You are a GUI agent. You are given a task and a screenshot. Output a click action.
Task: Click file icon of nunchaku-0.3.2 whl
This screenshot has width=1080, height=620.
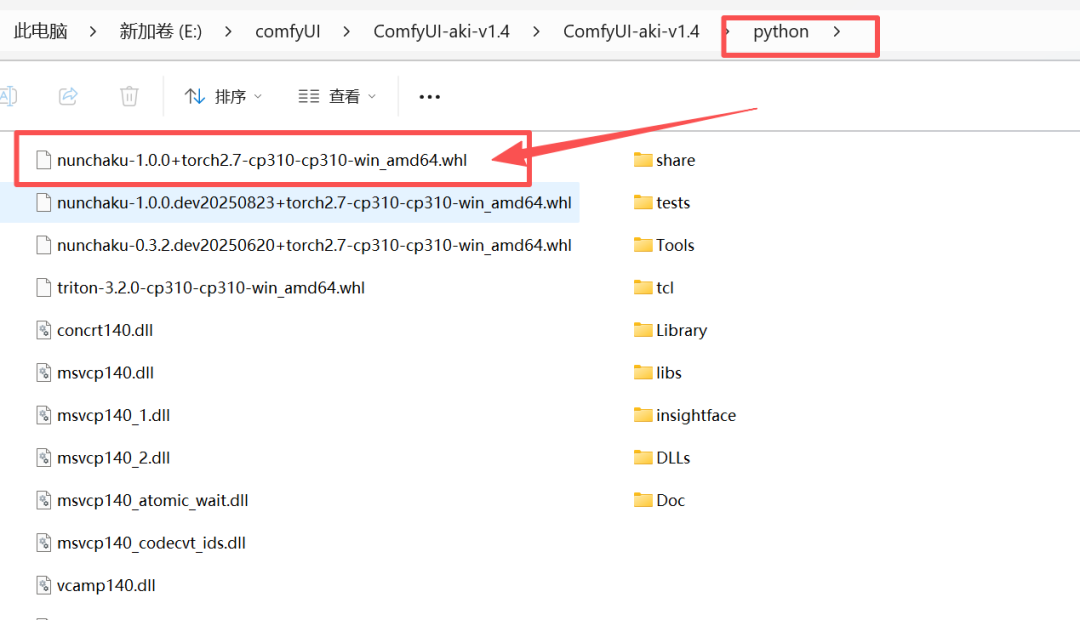[x=43, y=245]
